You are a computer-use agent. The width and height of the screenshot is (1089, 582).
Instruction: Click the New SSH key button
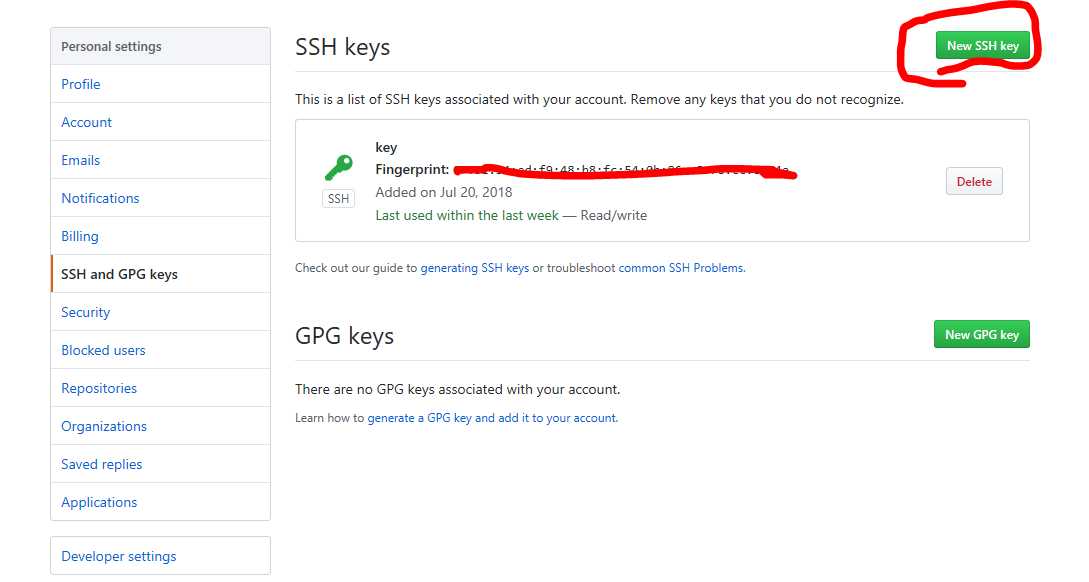tap(983, 46)
